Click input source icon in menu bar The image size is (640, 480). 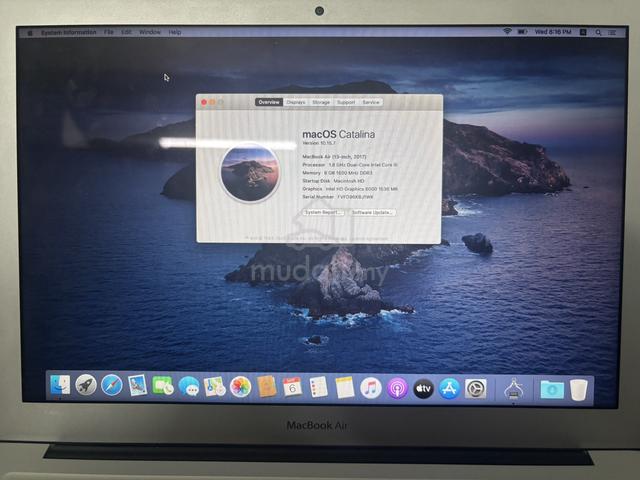pyautogui.click(x=583, y=32)
